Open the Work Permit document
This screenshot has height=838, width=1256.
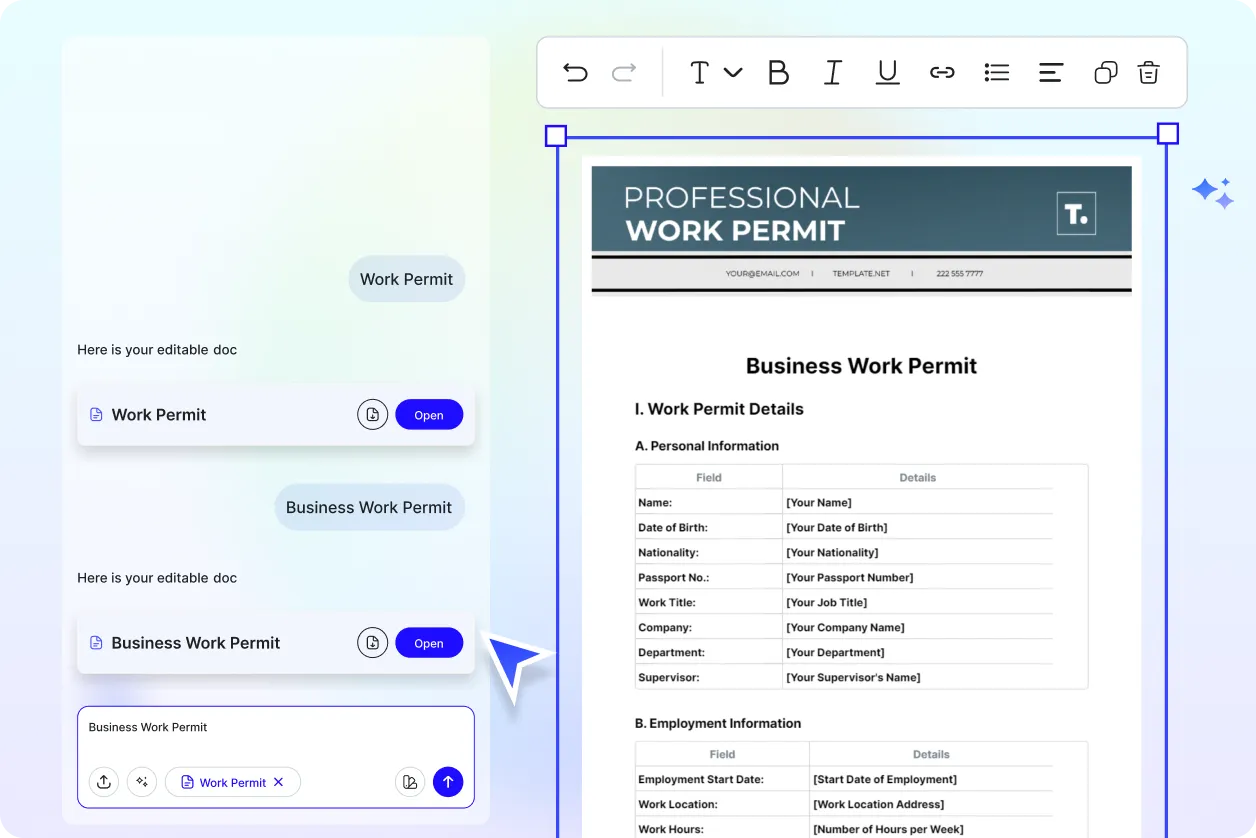pyautogui.click(x=429, y=415)
